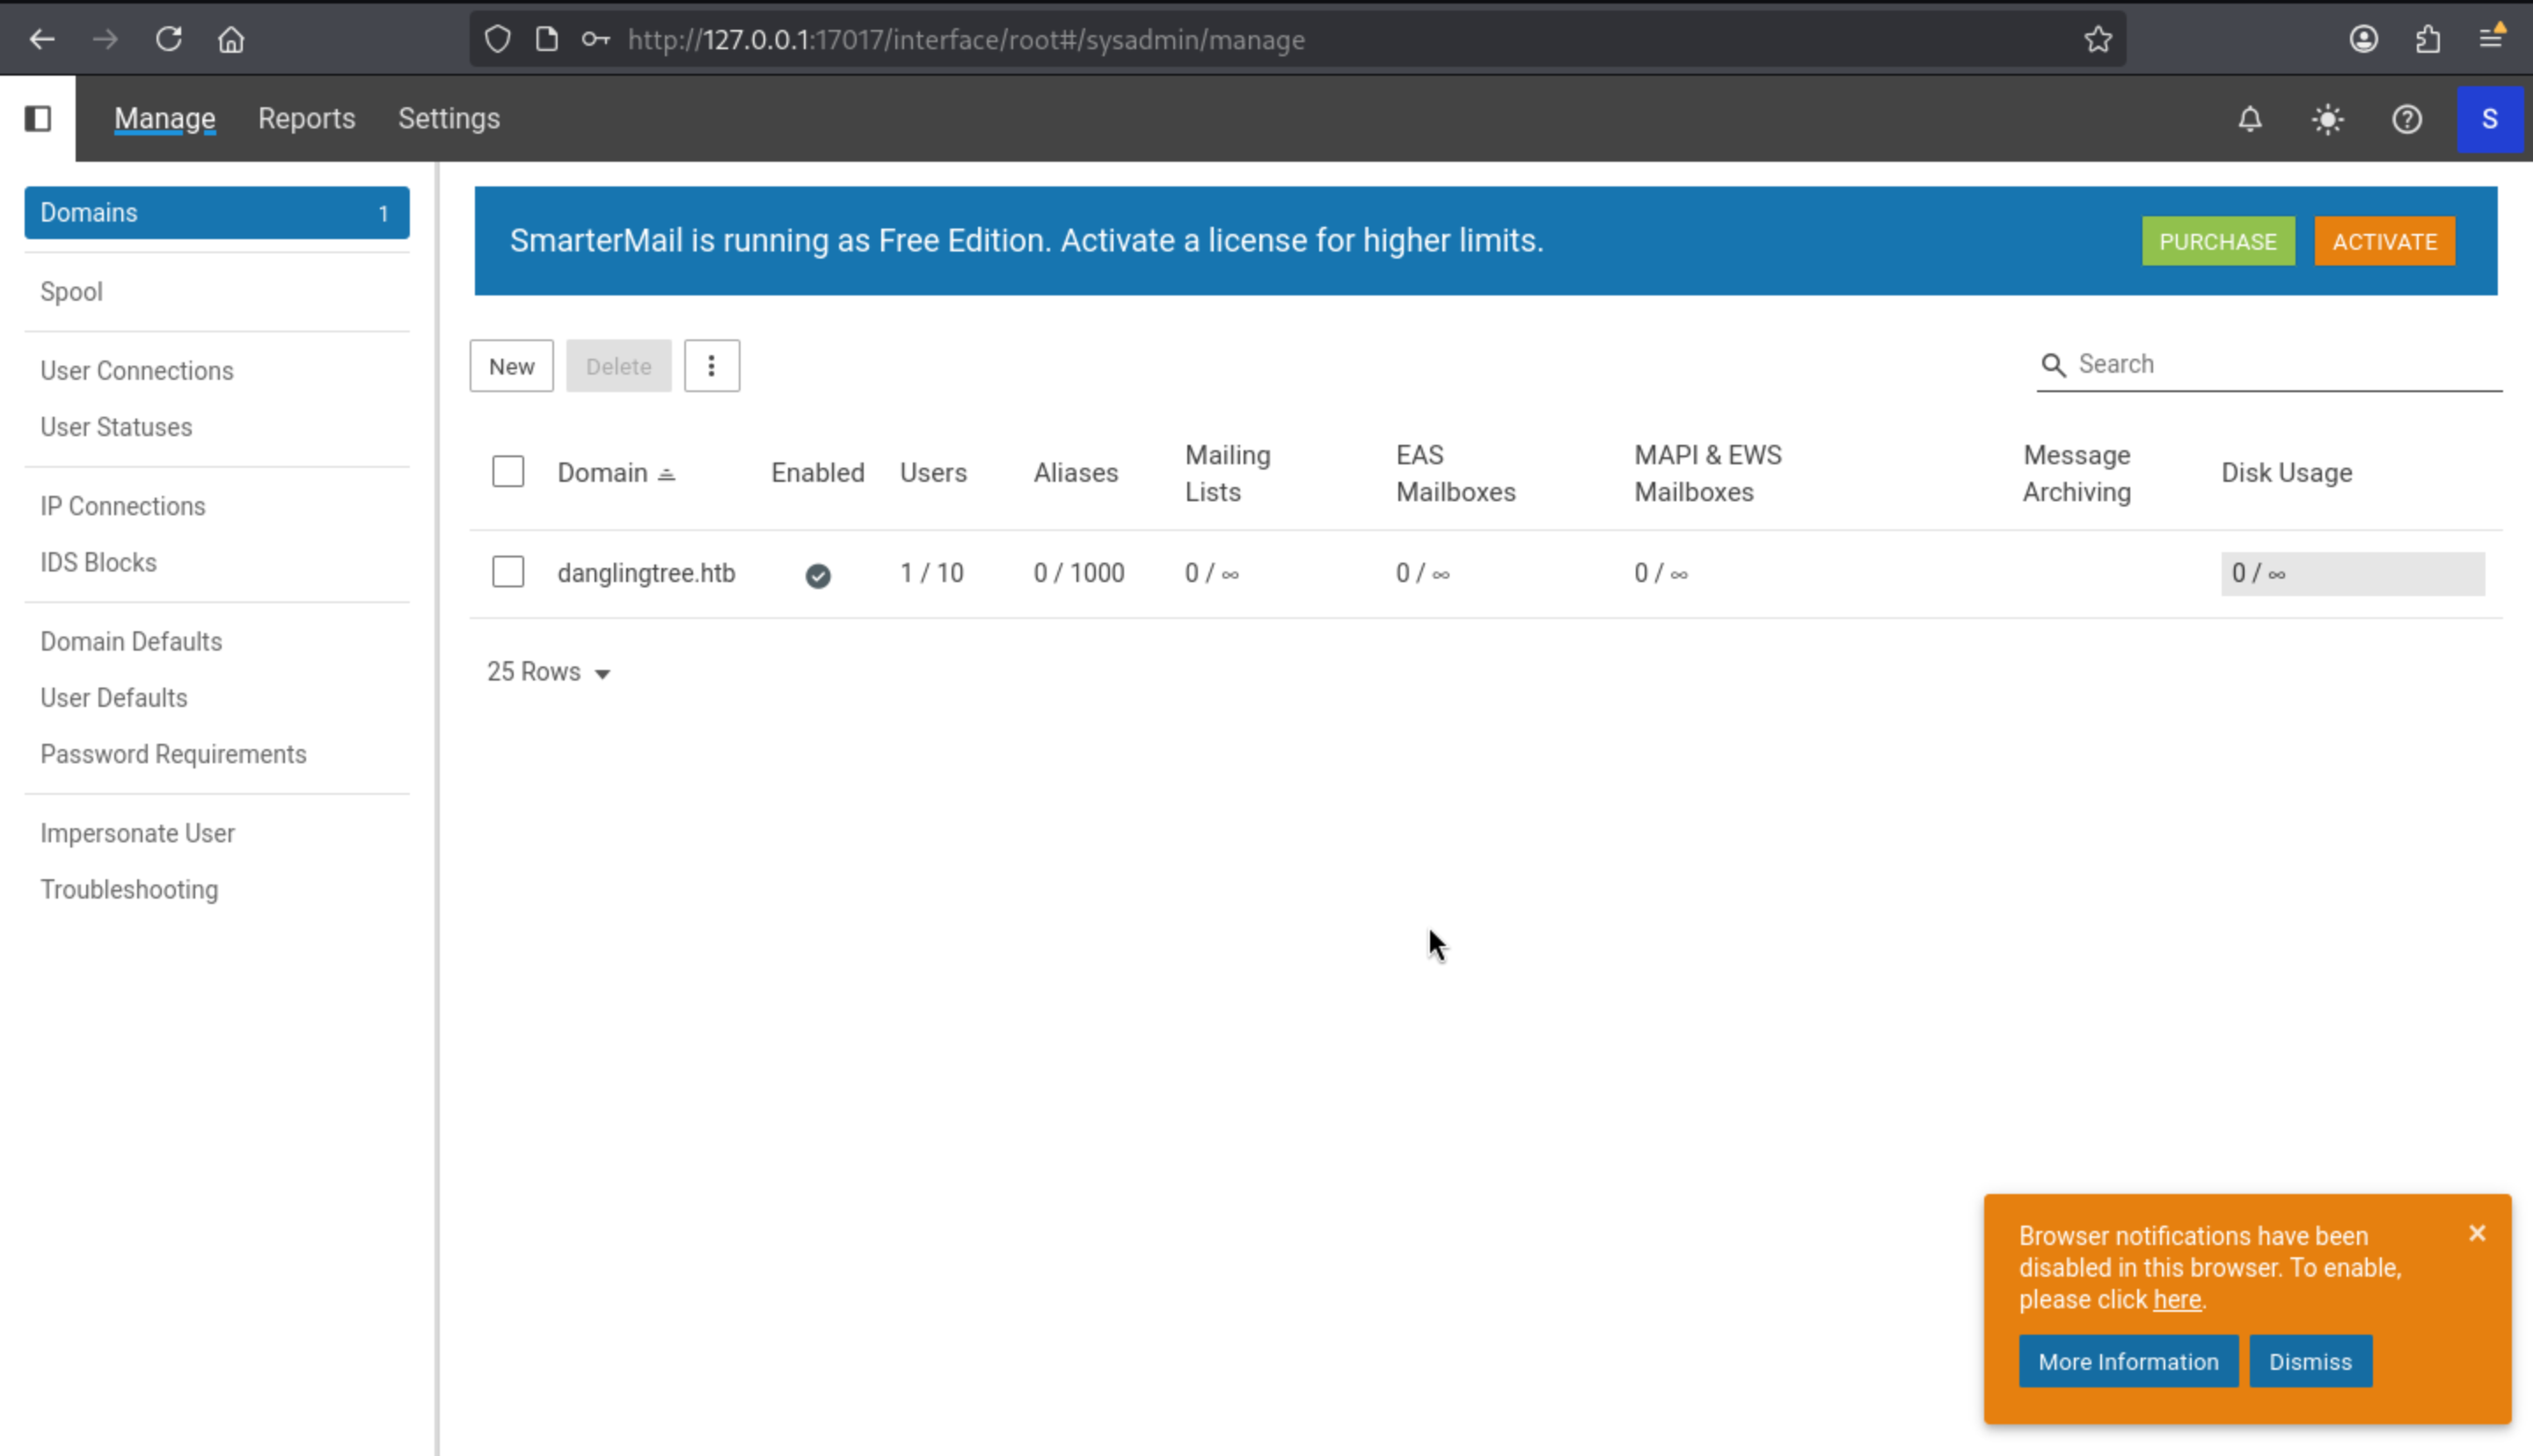This screenshot has width=2533, height=1456.
Task: Open the browser home page icon
Action: pyautogui.click(x=231, y=39)
